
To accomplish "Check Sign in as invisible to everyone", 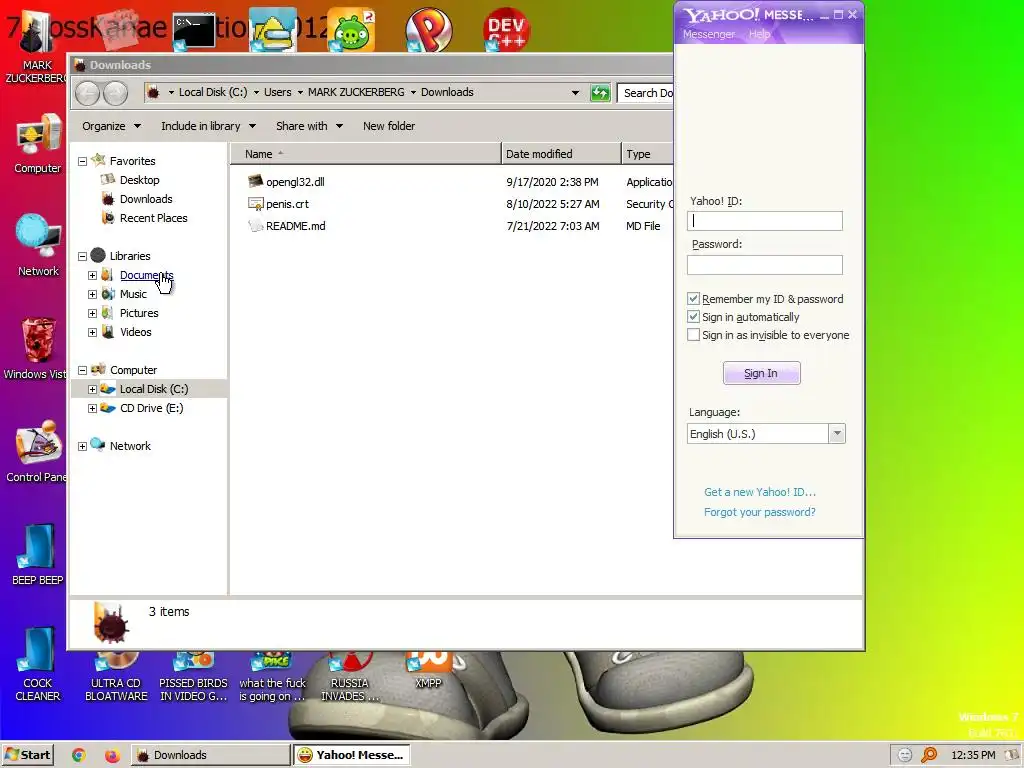I will click(694, 335).
